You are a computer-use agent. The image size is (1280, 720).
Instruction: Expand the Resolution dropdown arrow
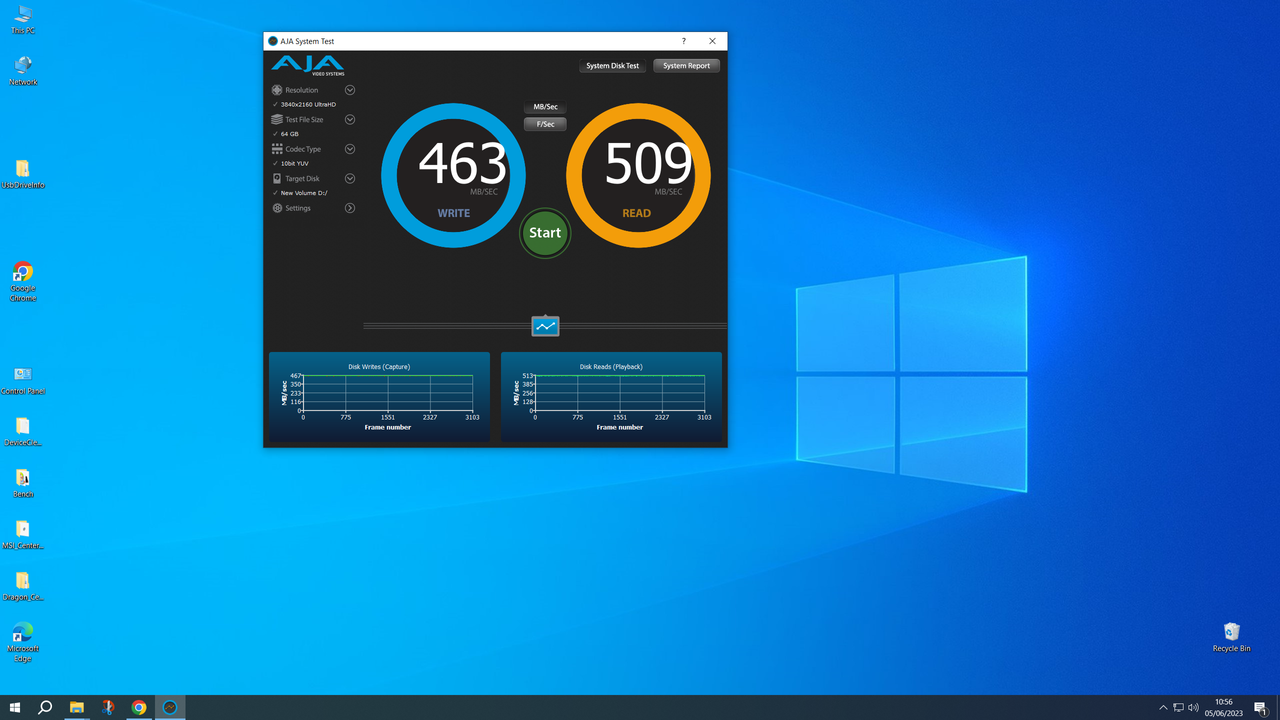point(350,90)
